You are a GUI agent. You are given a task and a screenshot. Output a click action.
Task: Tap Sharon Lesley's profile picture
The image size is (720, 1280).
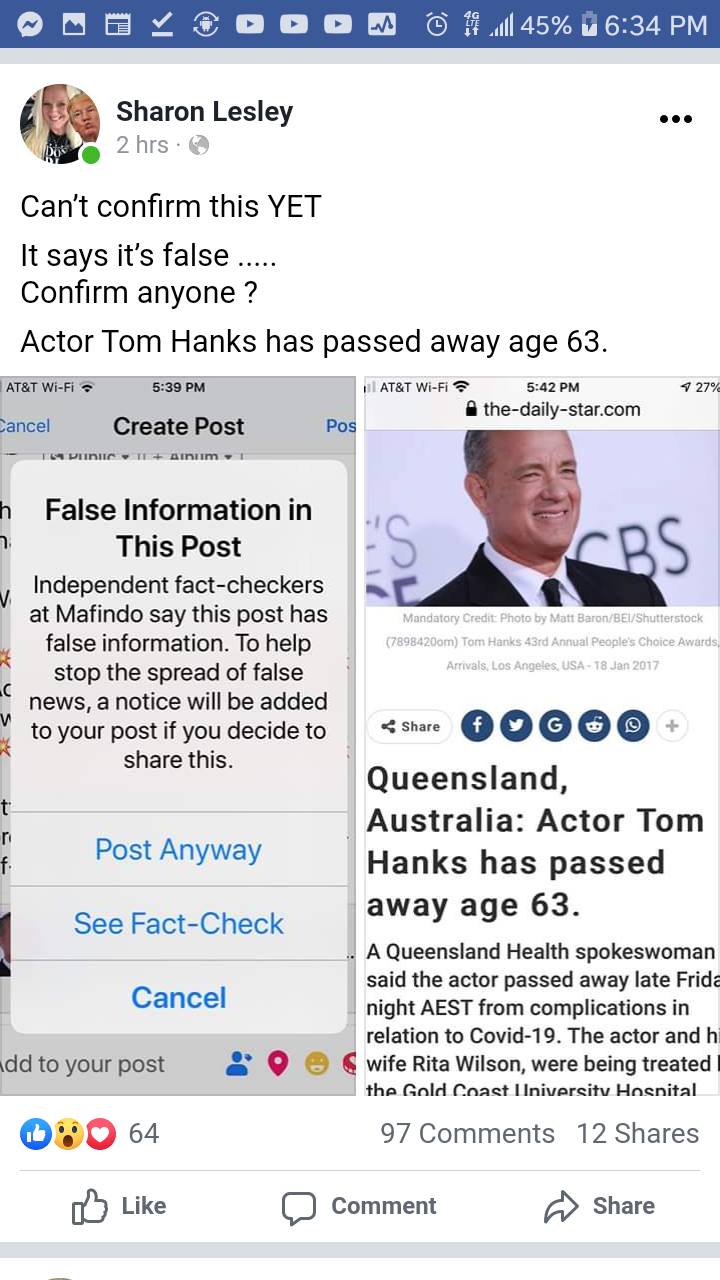click(x=60, y=124)
